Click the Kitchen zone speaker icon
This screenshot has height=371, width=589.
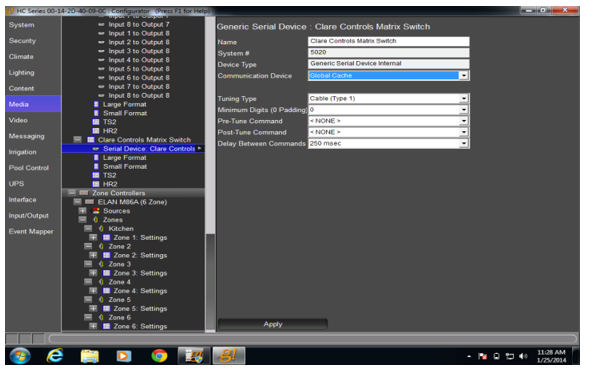101,229
